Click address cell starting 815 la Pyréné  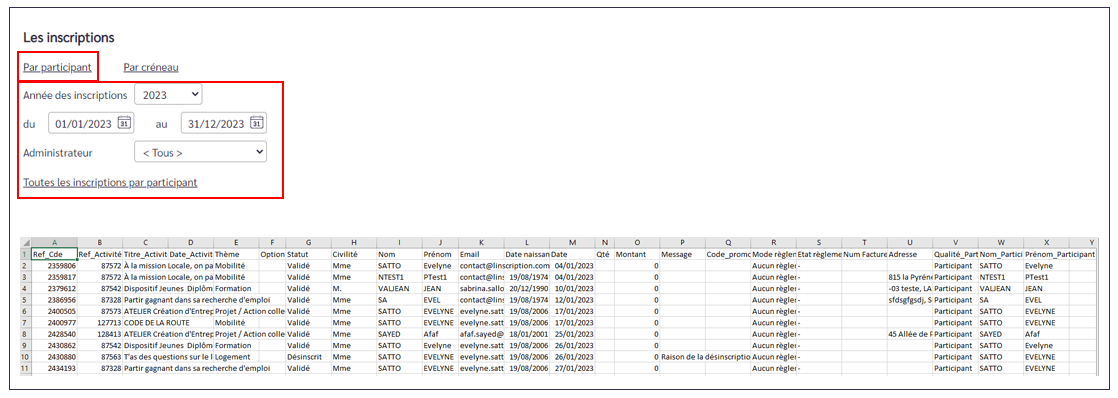[910, 276]
